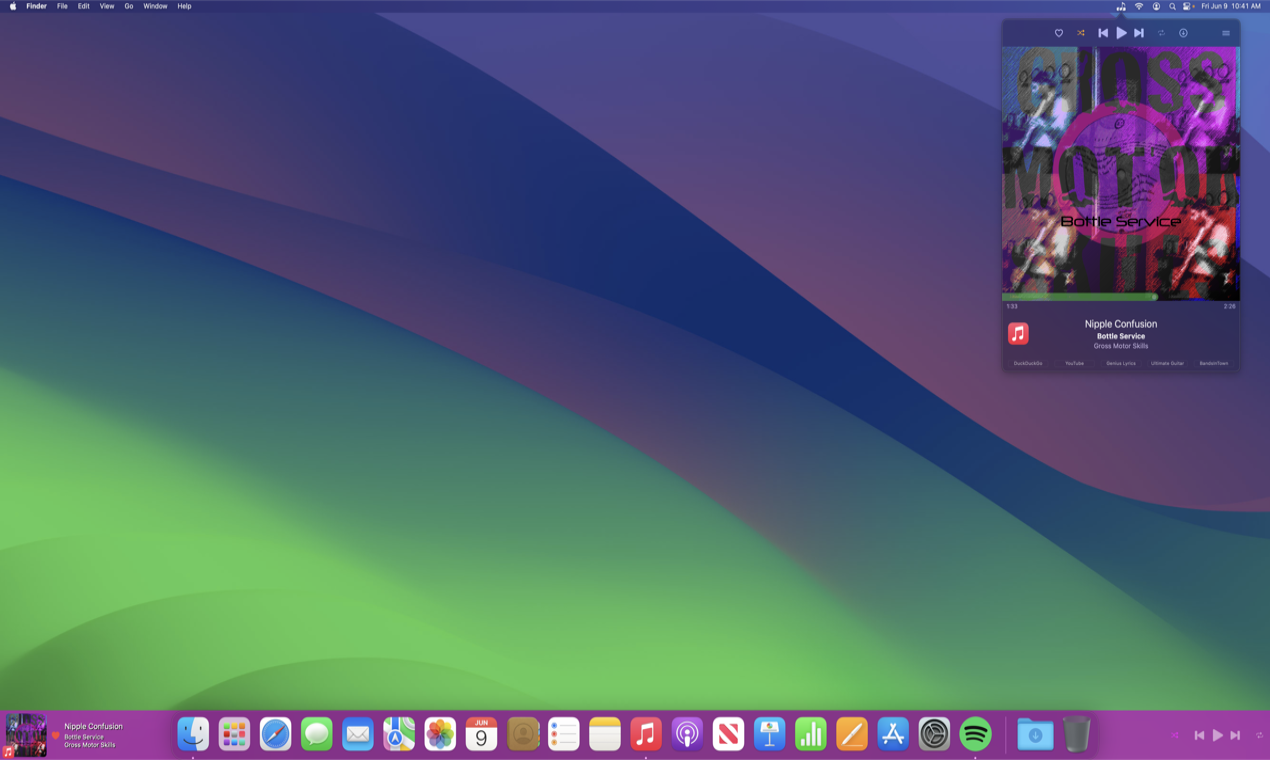The width and height of the screenshot is (1270, 760).
Task: Click the heart icon in Dock widget
Action: click(x=56, y=736)
